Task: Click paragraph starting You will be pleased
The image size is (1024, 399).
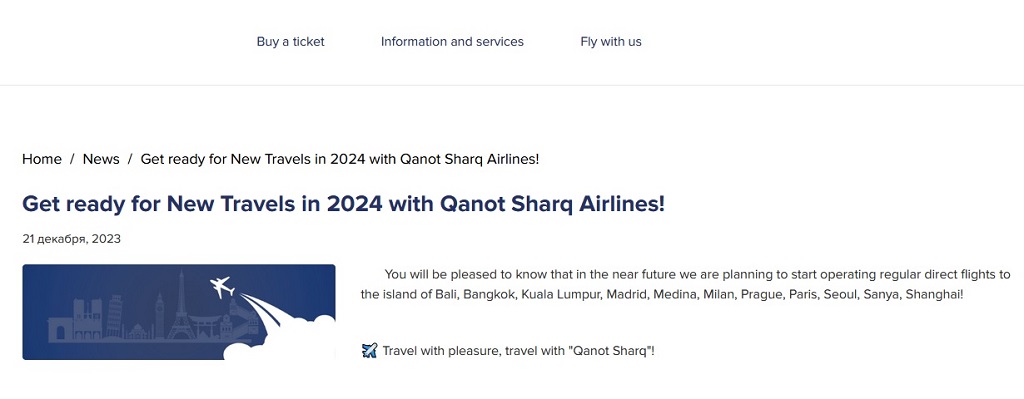Action: coord(686,284)
